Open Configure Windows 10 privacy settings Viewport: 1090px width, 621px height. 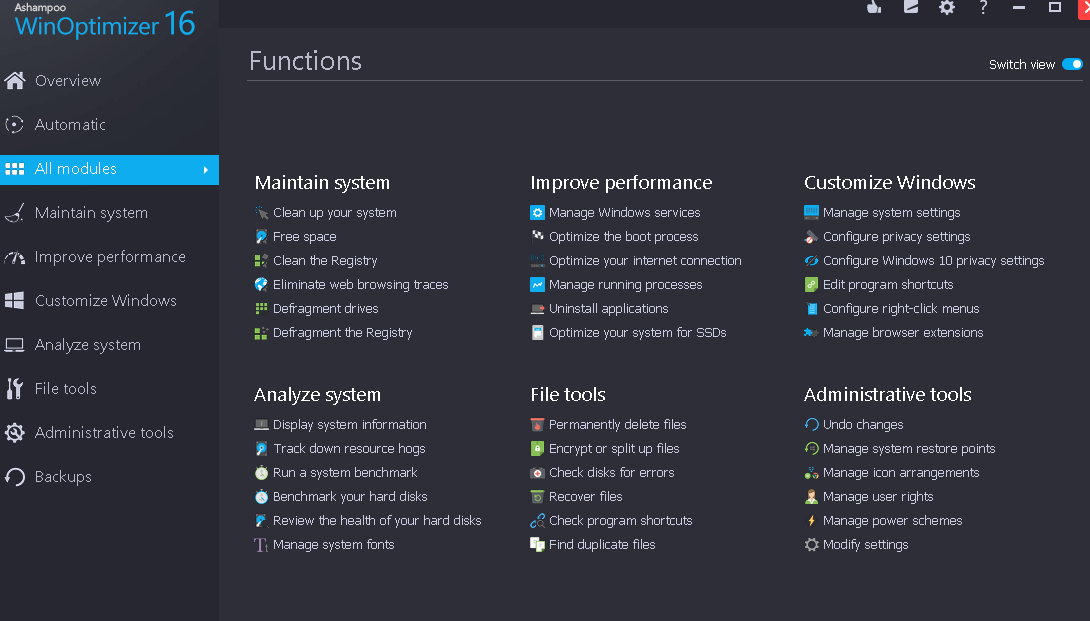click(x=933, y=261)
